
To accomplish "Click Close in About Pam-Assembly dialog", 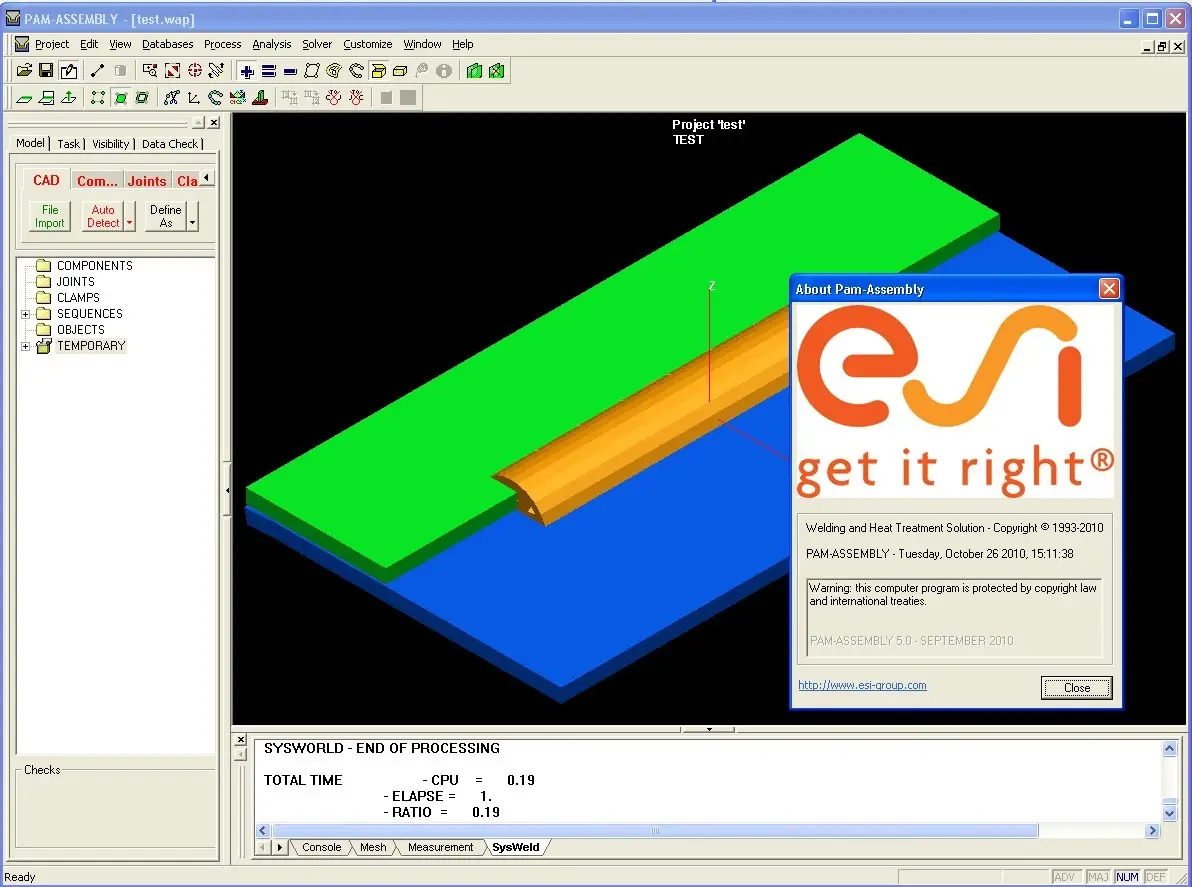I will [1076, 688].
